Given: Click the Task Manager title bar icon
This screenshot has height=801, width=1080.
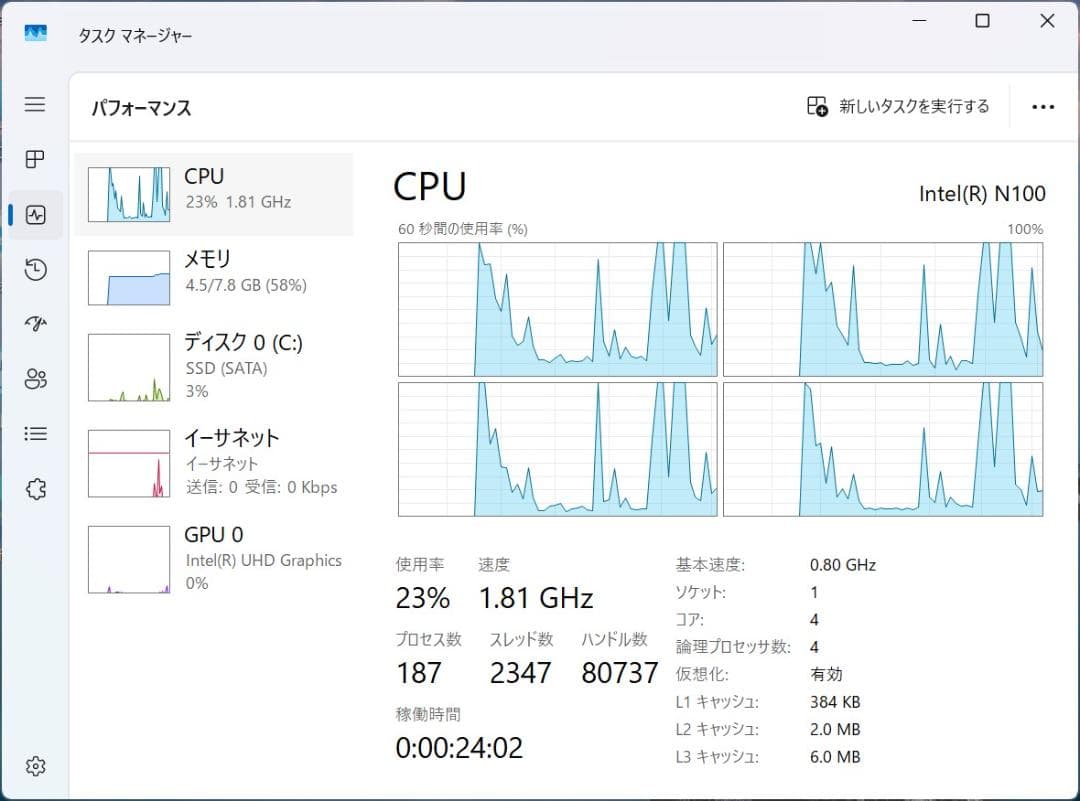Looking at the screenshot, I should (x=35, y=31).
